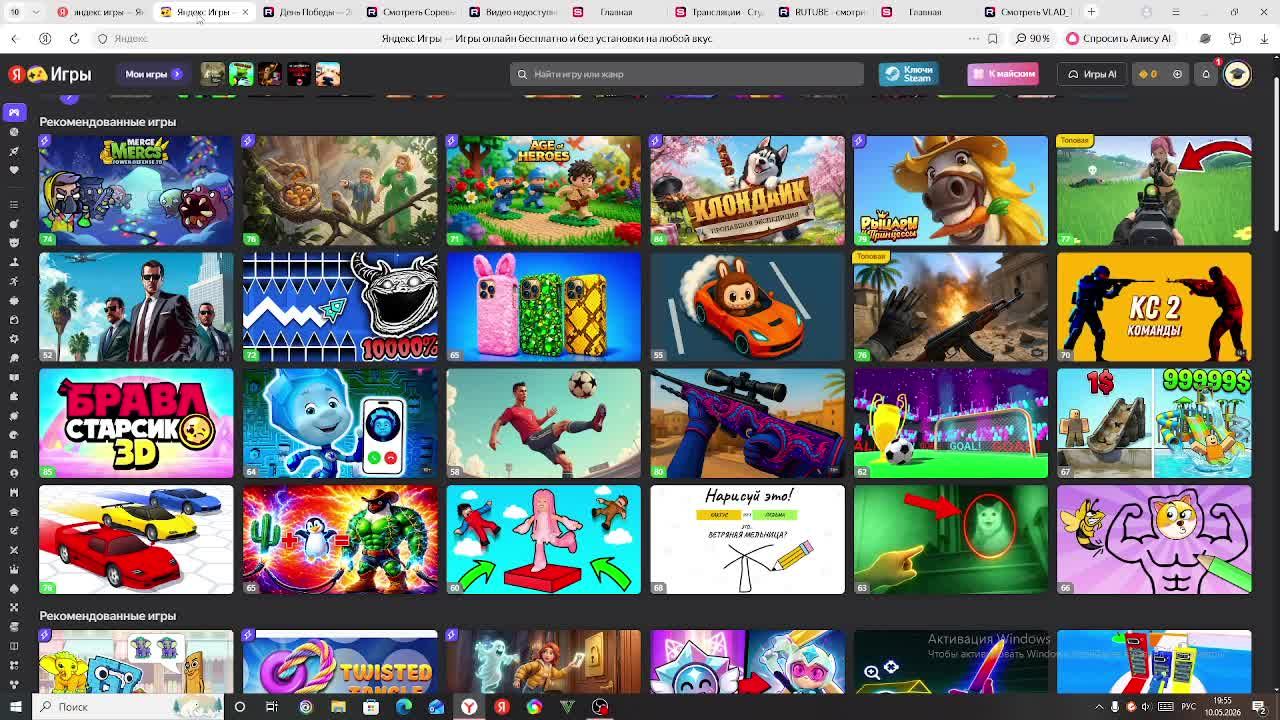Switch to the RUTUBE tab
This screenshot has width=1280, height=720.
coord(820,12)
